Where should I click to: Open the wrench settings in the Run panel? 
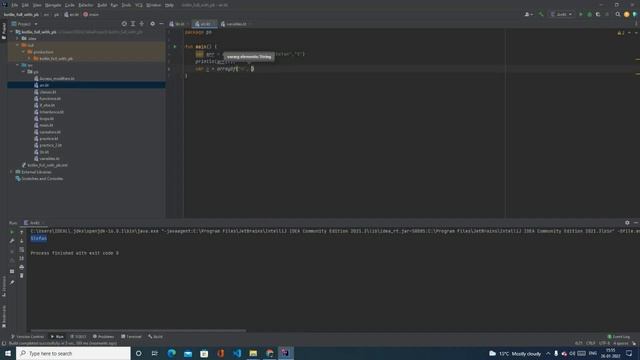tap(12, 241)
